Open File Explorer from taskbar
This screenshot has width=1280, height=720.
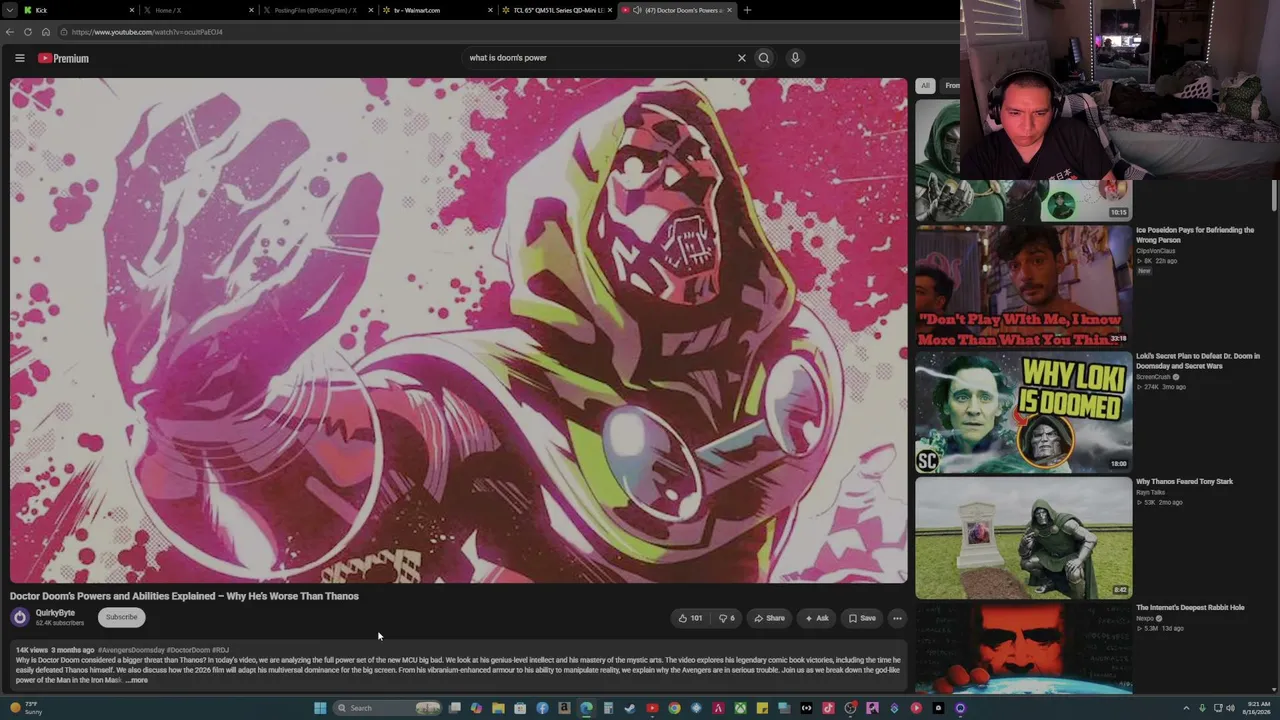click(498, 708)
